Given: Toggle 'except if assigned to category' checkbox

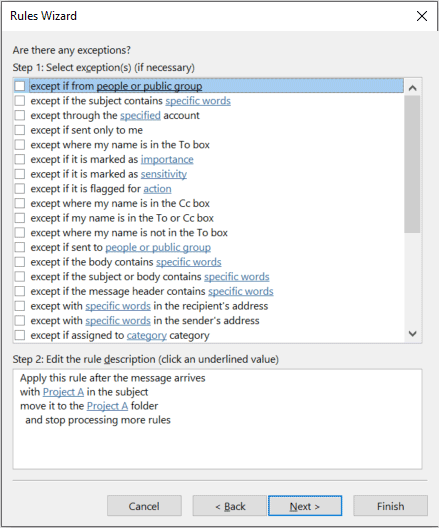Looking at the screenshot, I should [20, 335].
